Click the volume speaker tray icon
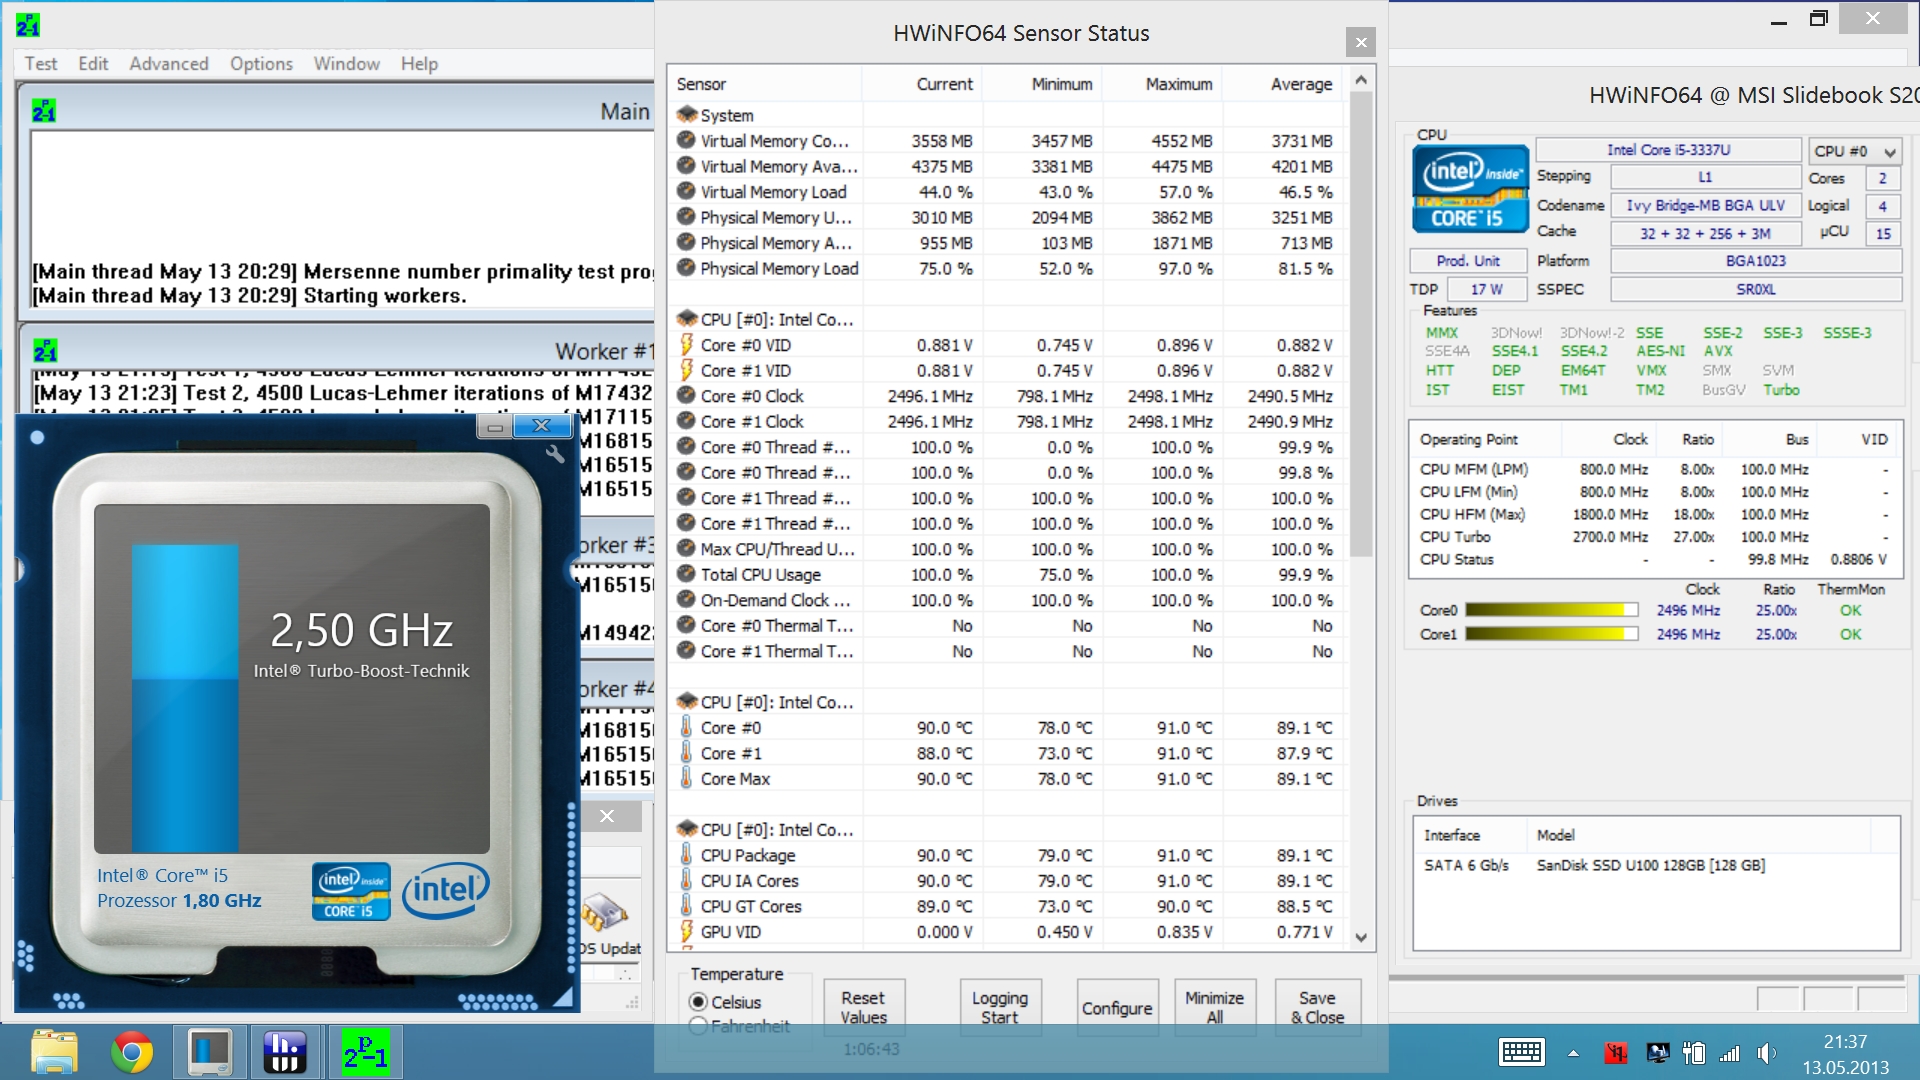Viewport: 1920px width, 1080px height. pos(1766,1053)
